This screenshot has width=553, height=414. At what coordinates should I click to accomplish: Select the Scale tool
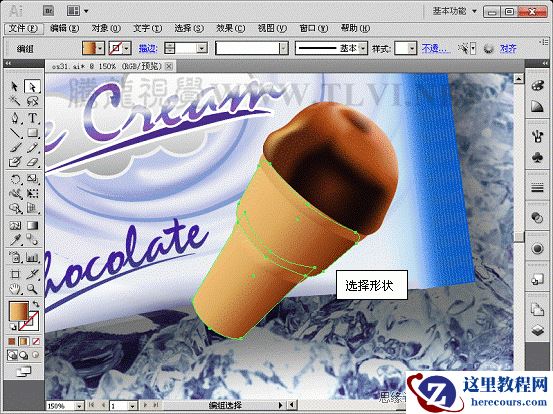(x=32, y=179)
